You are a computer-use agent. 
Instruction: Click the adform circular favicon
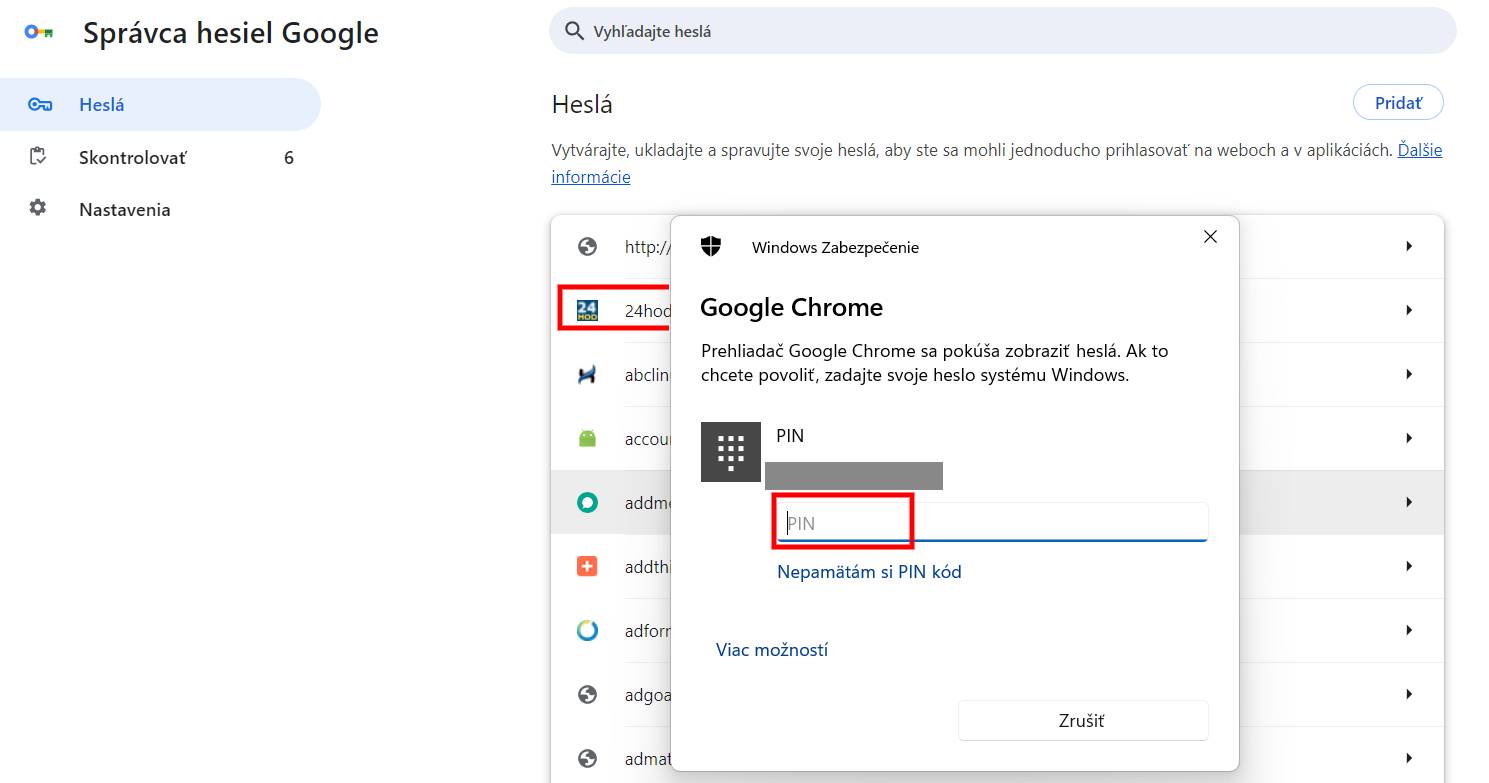click(x=587, y=630)
